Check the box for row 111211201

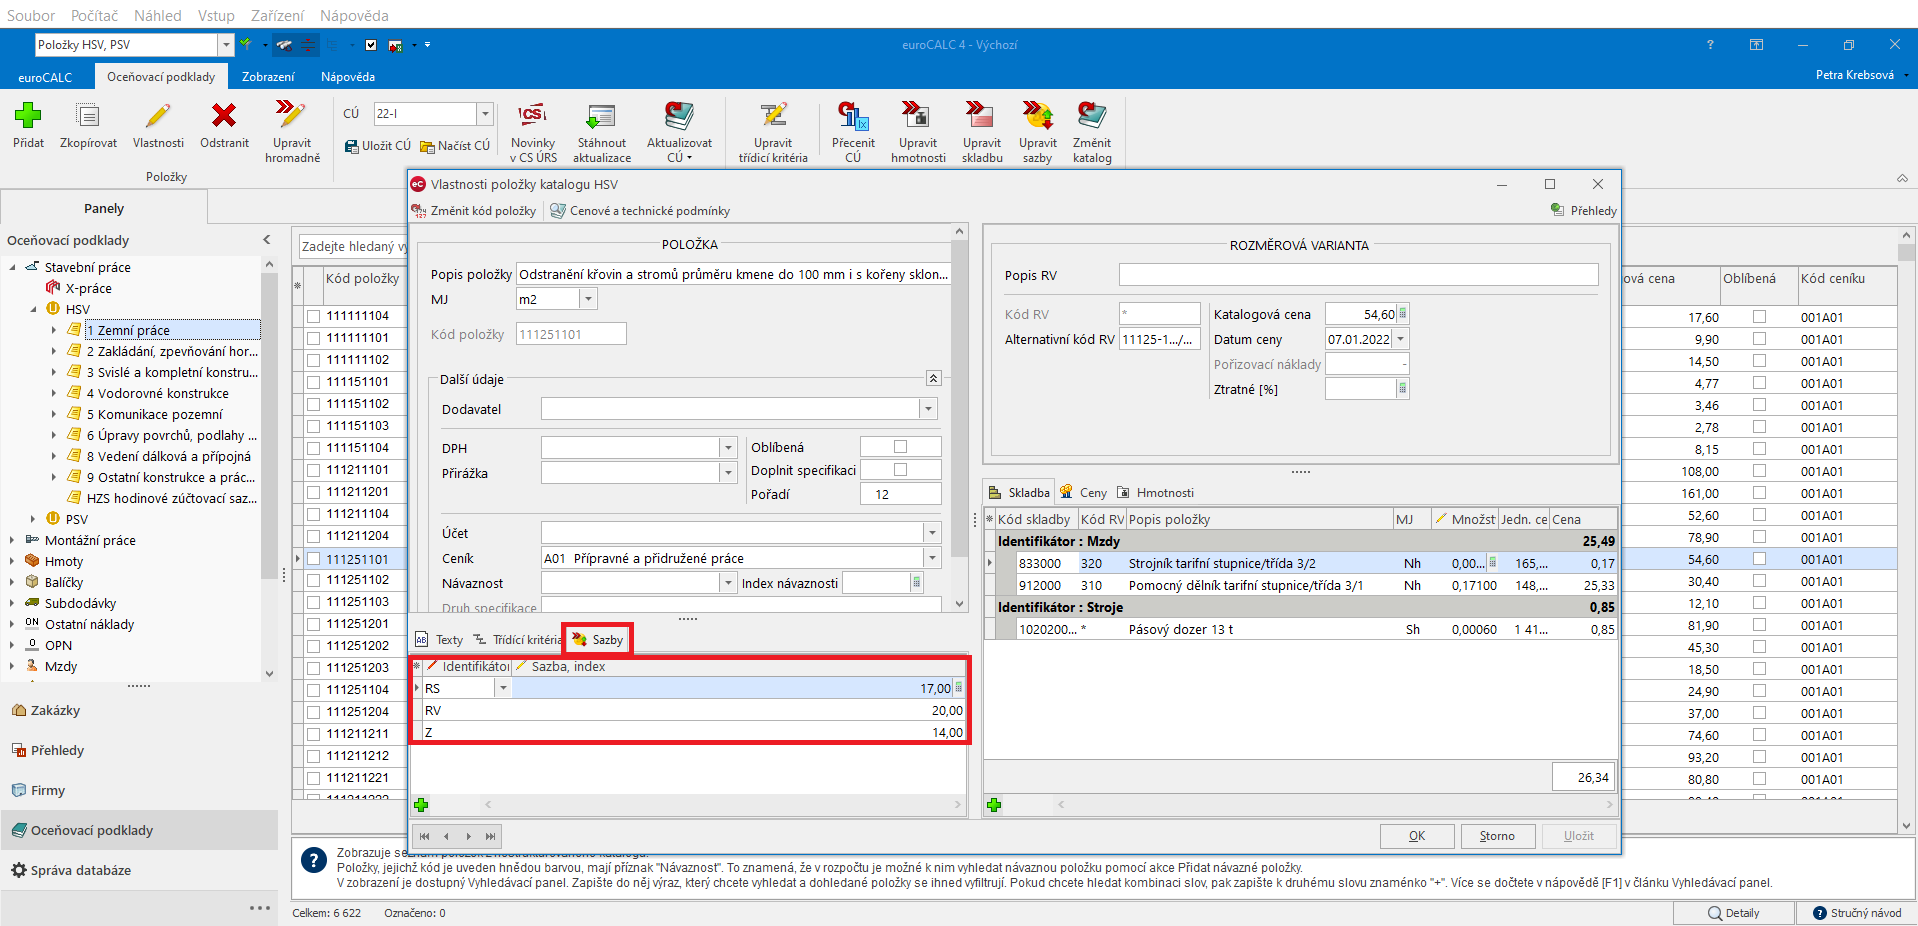pos(314,492)
